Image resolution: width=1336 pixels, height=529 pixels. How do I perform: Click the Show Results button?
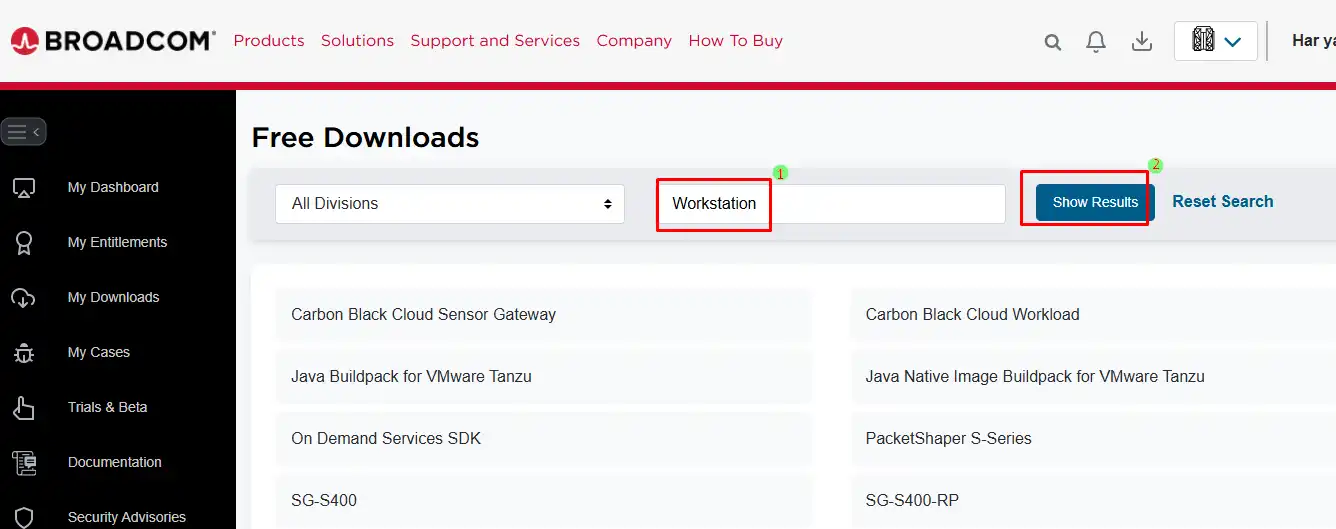coord(1095,202)
